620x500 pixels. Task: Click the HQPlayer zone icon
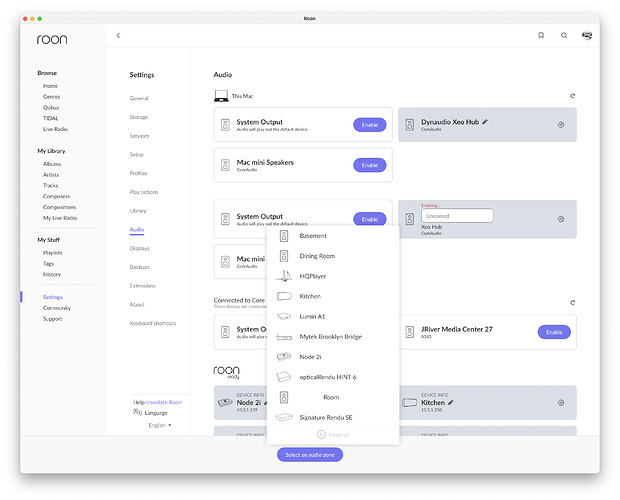284,276
